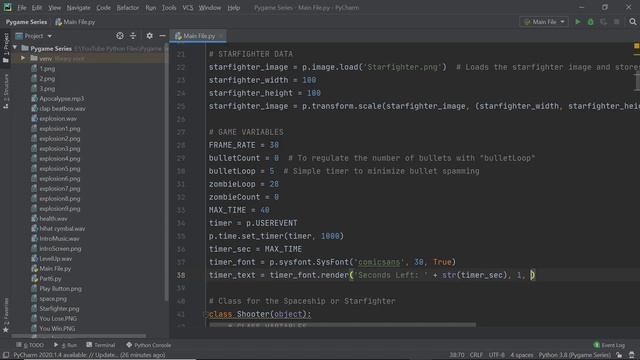Open the Edit menu
640x360 pixels.
pos(37,7)
